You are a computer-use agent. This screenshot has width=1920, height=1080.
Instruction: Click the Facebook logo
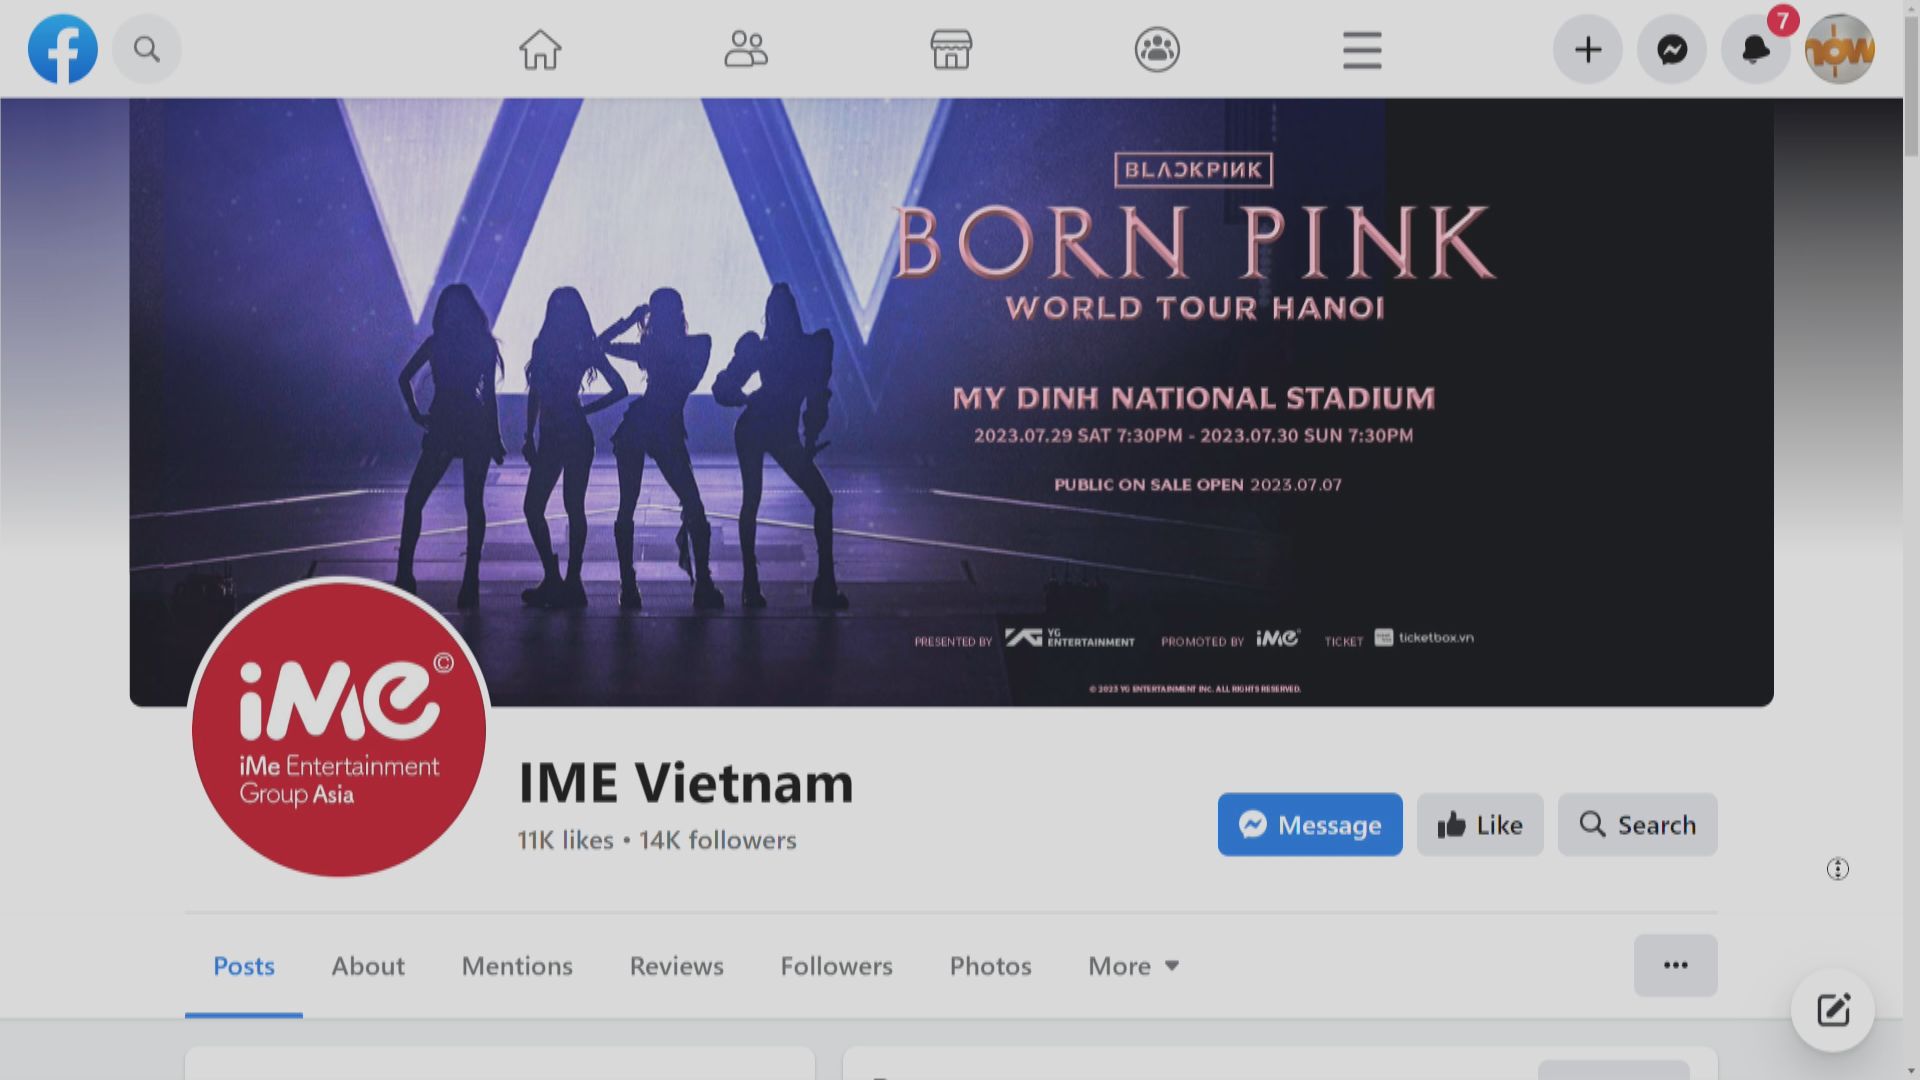point(62,48)
